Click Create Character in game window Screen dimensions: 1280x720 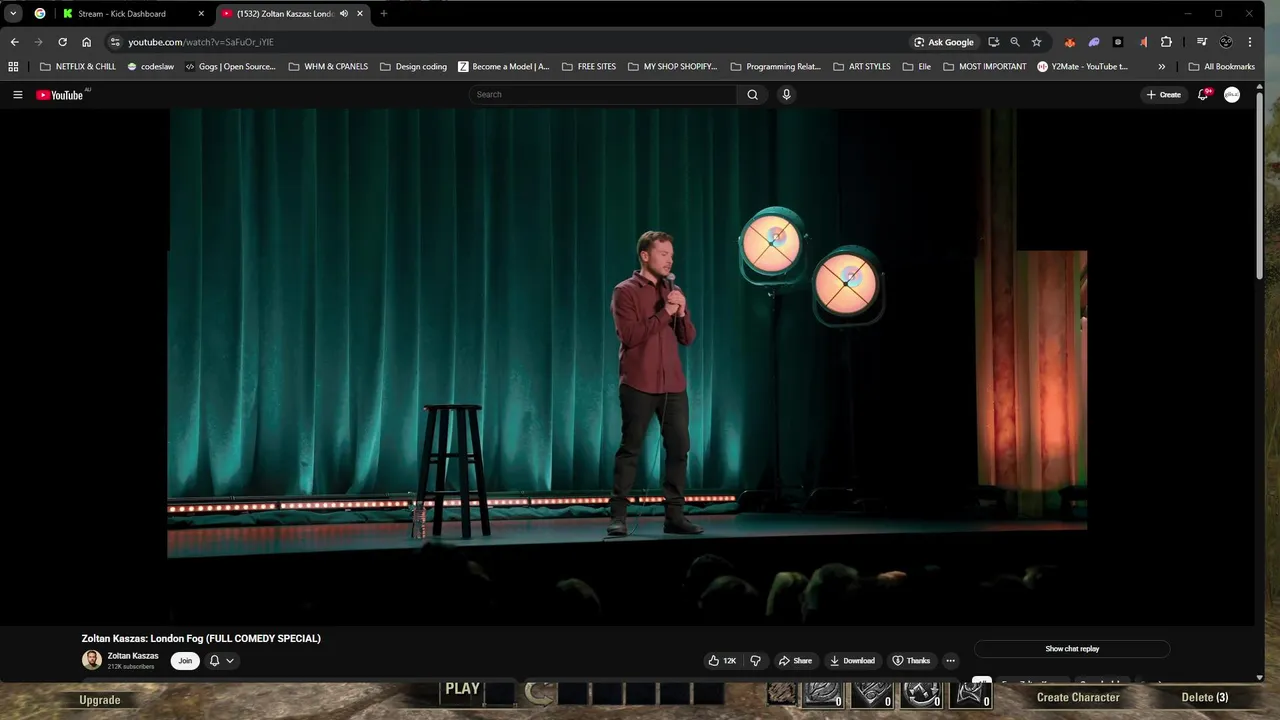coord(1078,697)
